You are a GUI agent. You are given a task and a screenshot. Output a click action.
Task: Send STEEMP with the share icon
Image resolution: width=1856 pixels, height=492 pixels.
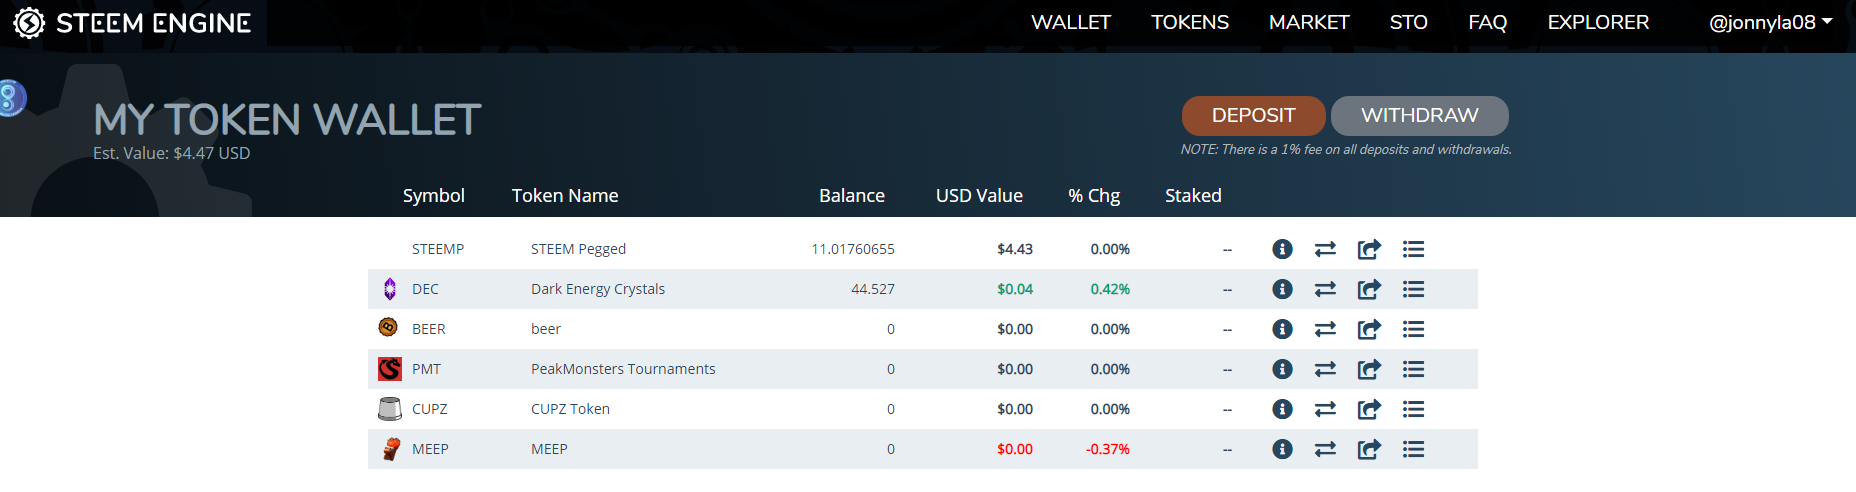tap(1369, 249)
